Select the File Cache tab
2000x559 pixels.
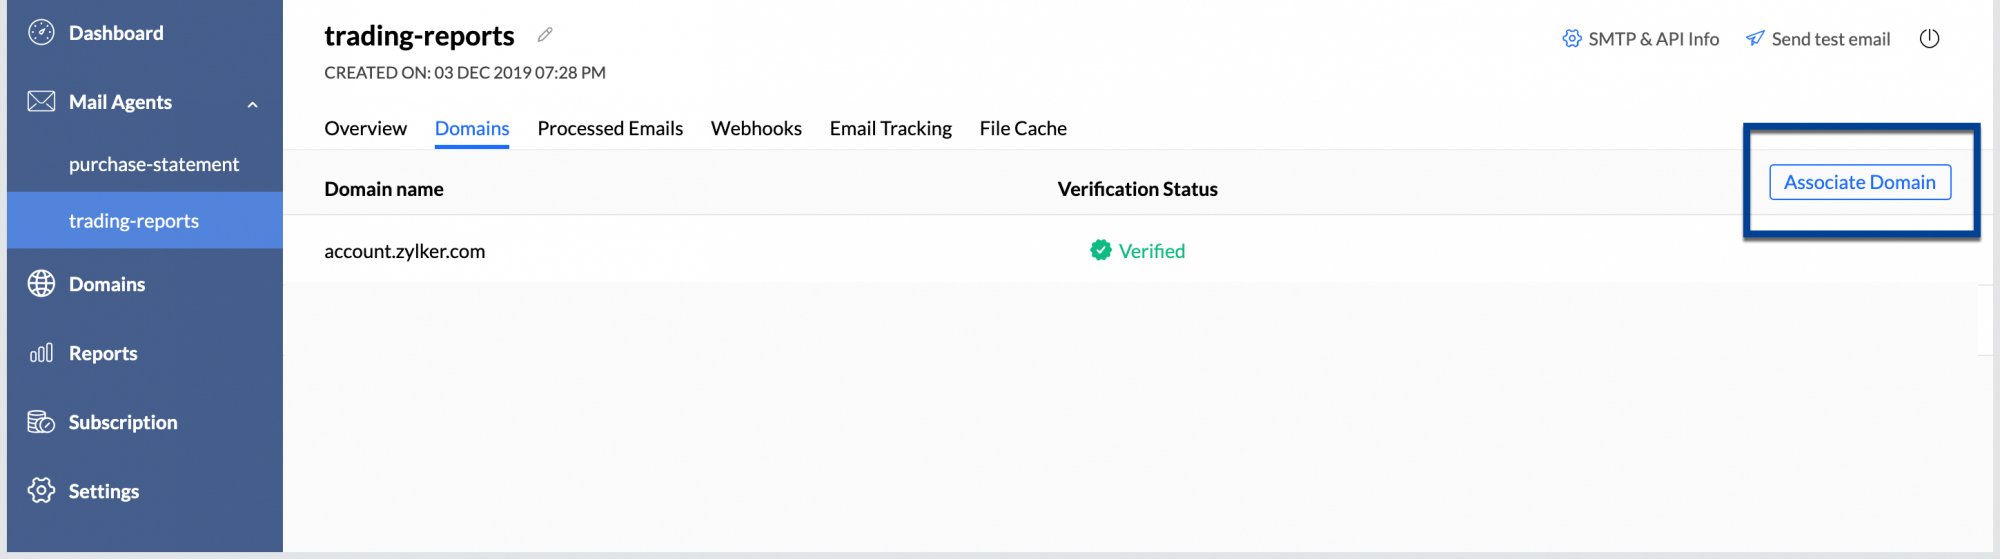tap(1023, 129)
